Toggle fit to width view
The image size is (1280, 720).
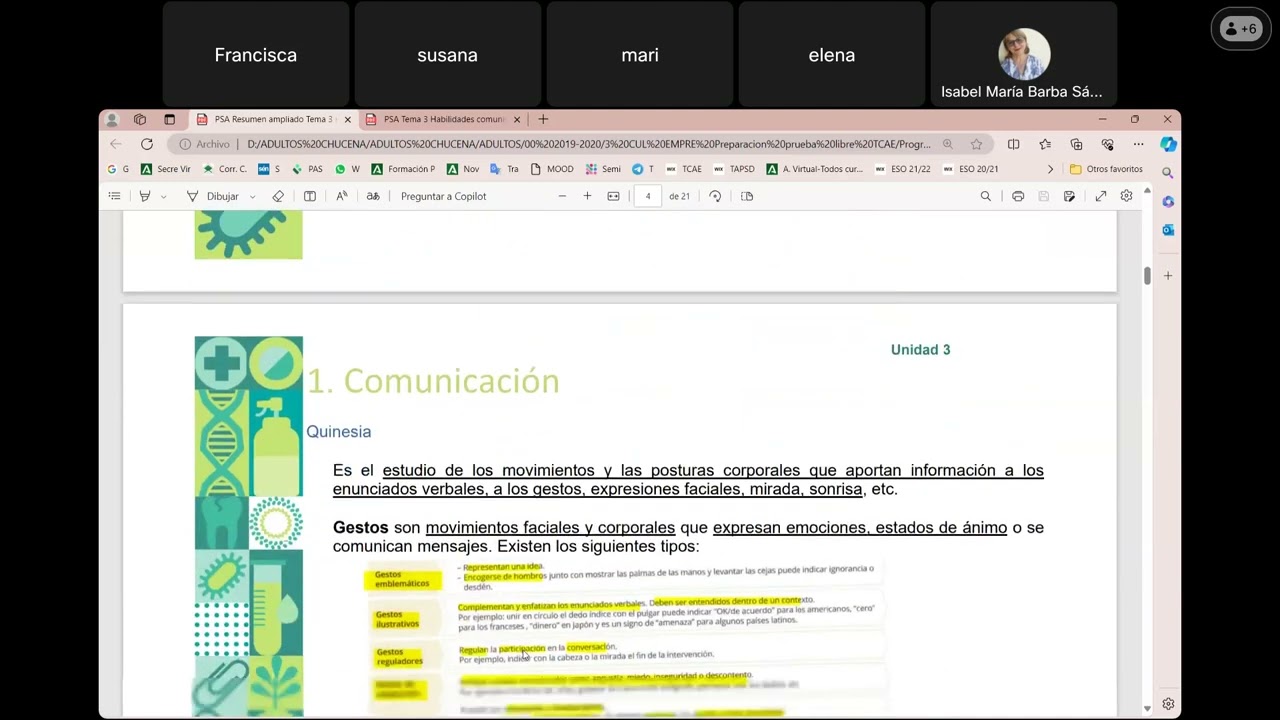click(613, 196)
